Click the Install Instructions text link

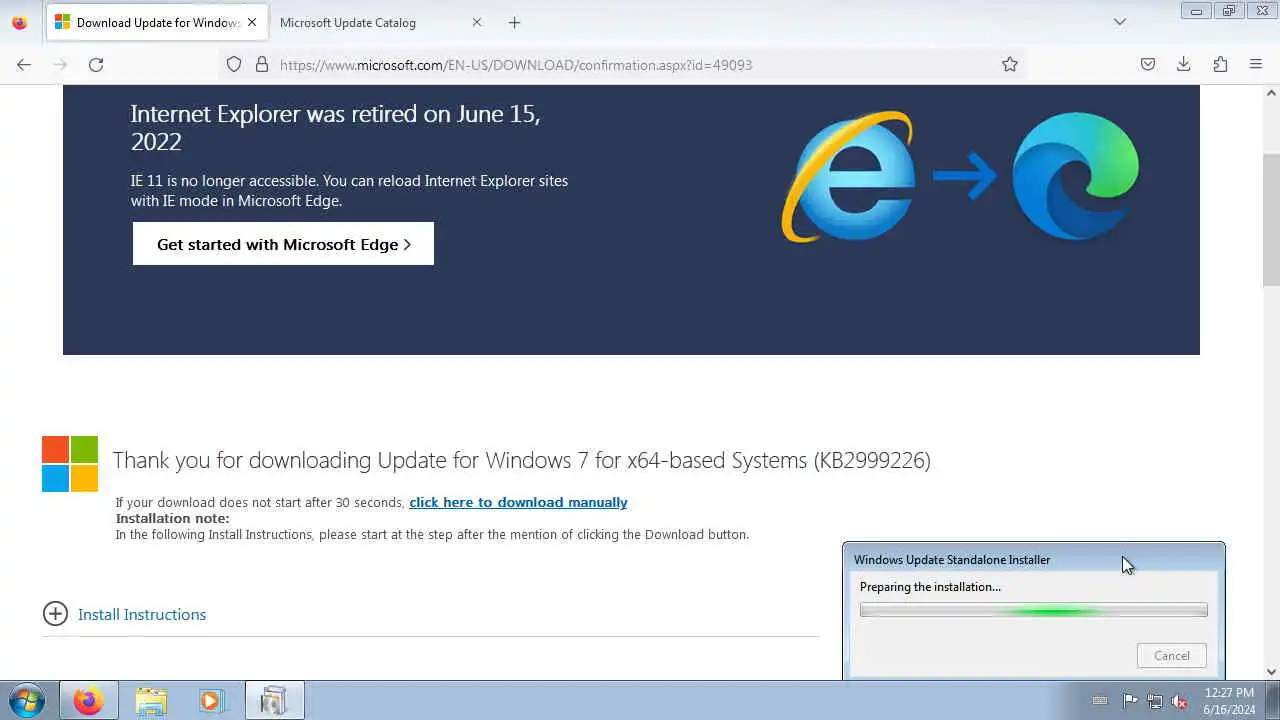pyautogui.click(x=142, y=615)
